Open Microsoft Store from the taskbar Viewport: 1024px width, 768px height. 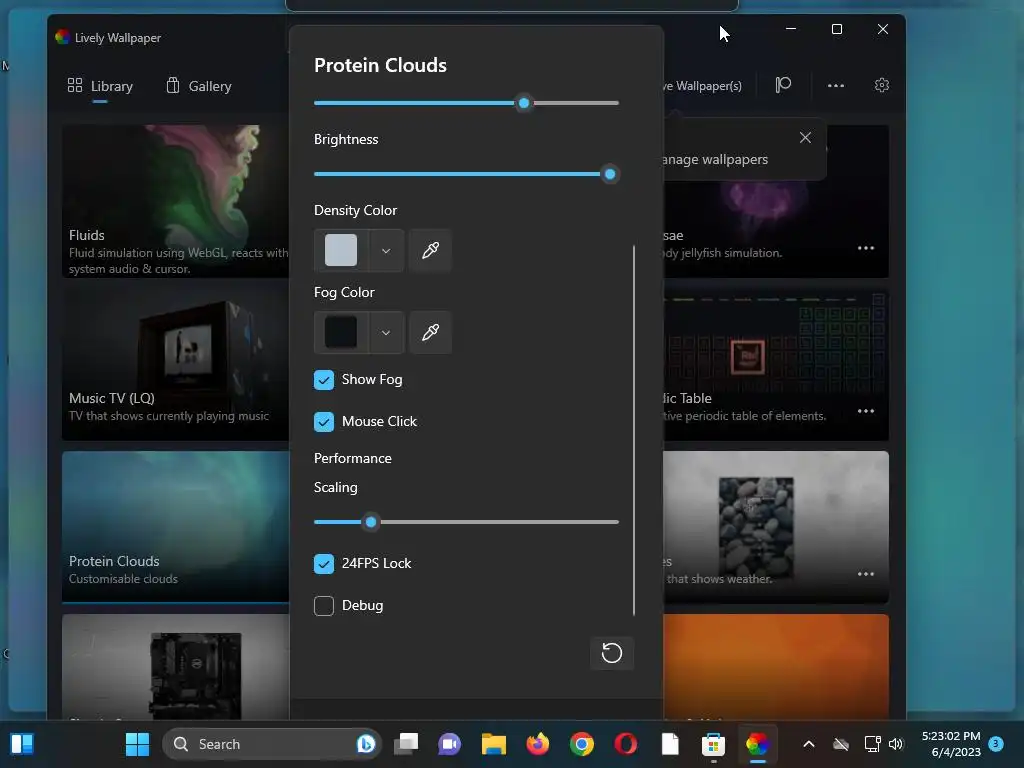(x=713, y=744)
